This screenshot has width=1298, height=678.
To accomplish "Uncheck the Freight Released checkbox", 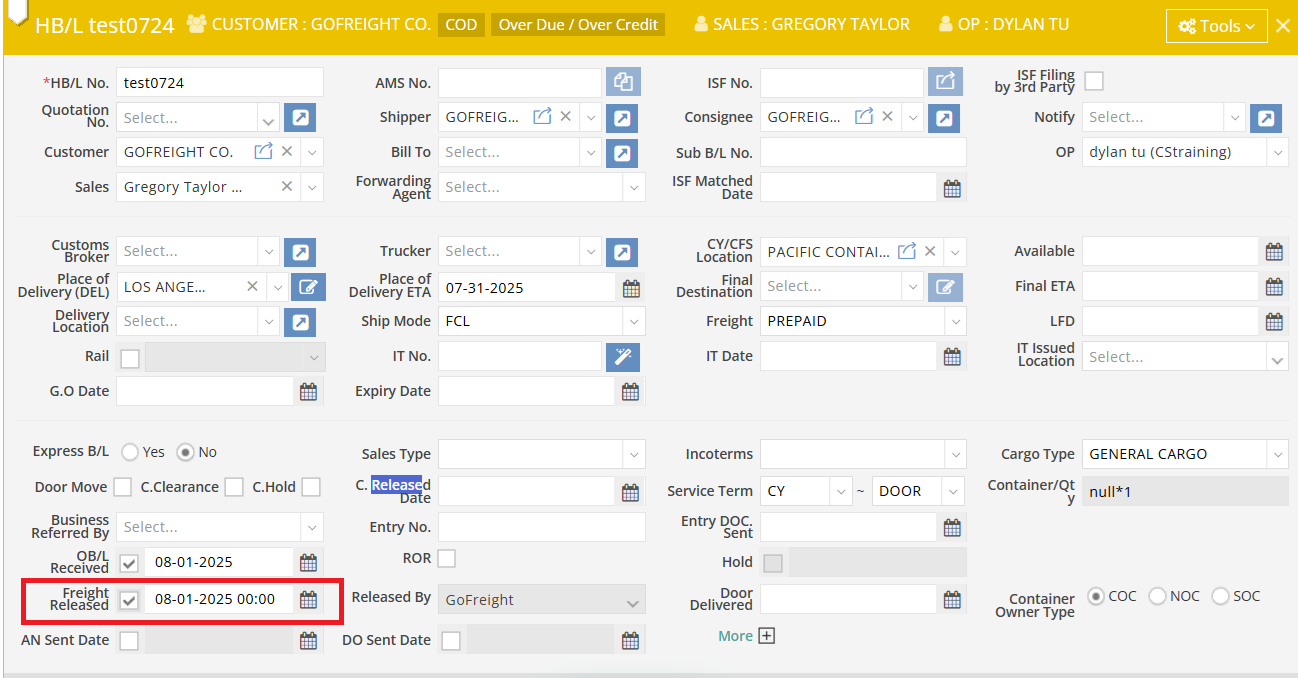I will click(x=129, y=599).
